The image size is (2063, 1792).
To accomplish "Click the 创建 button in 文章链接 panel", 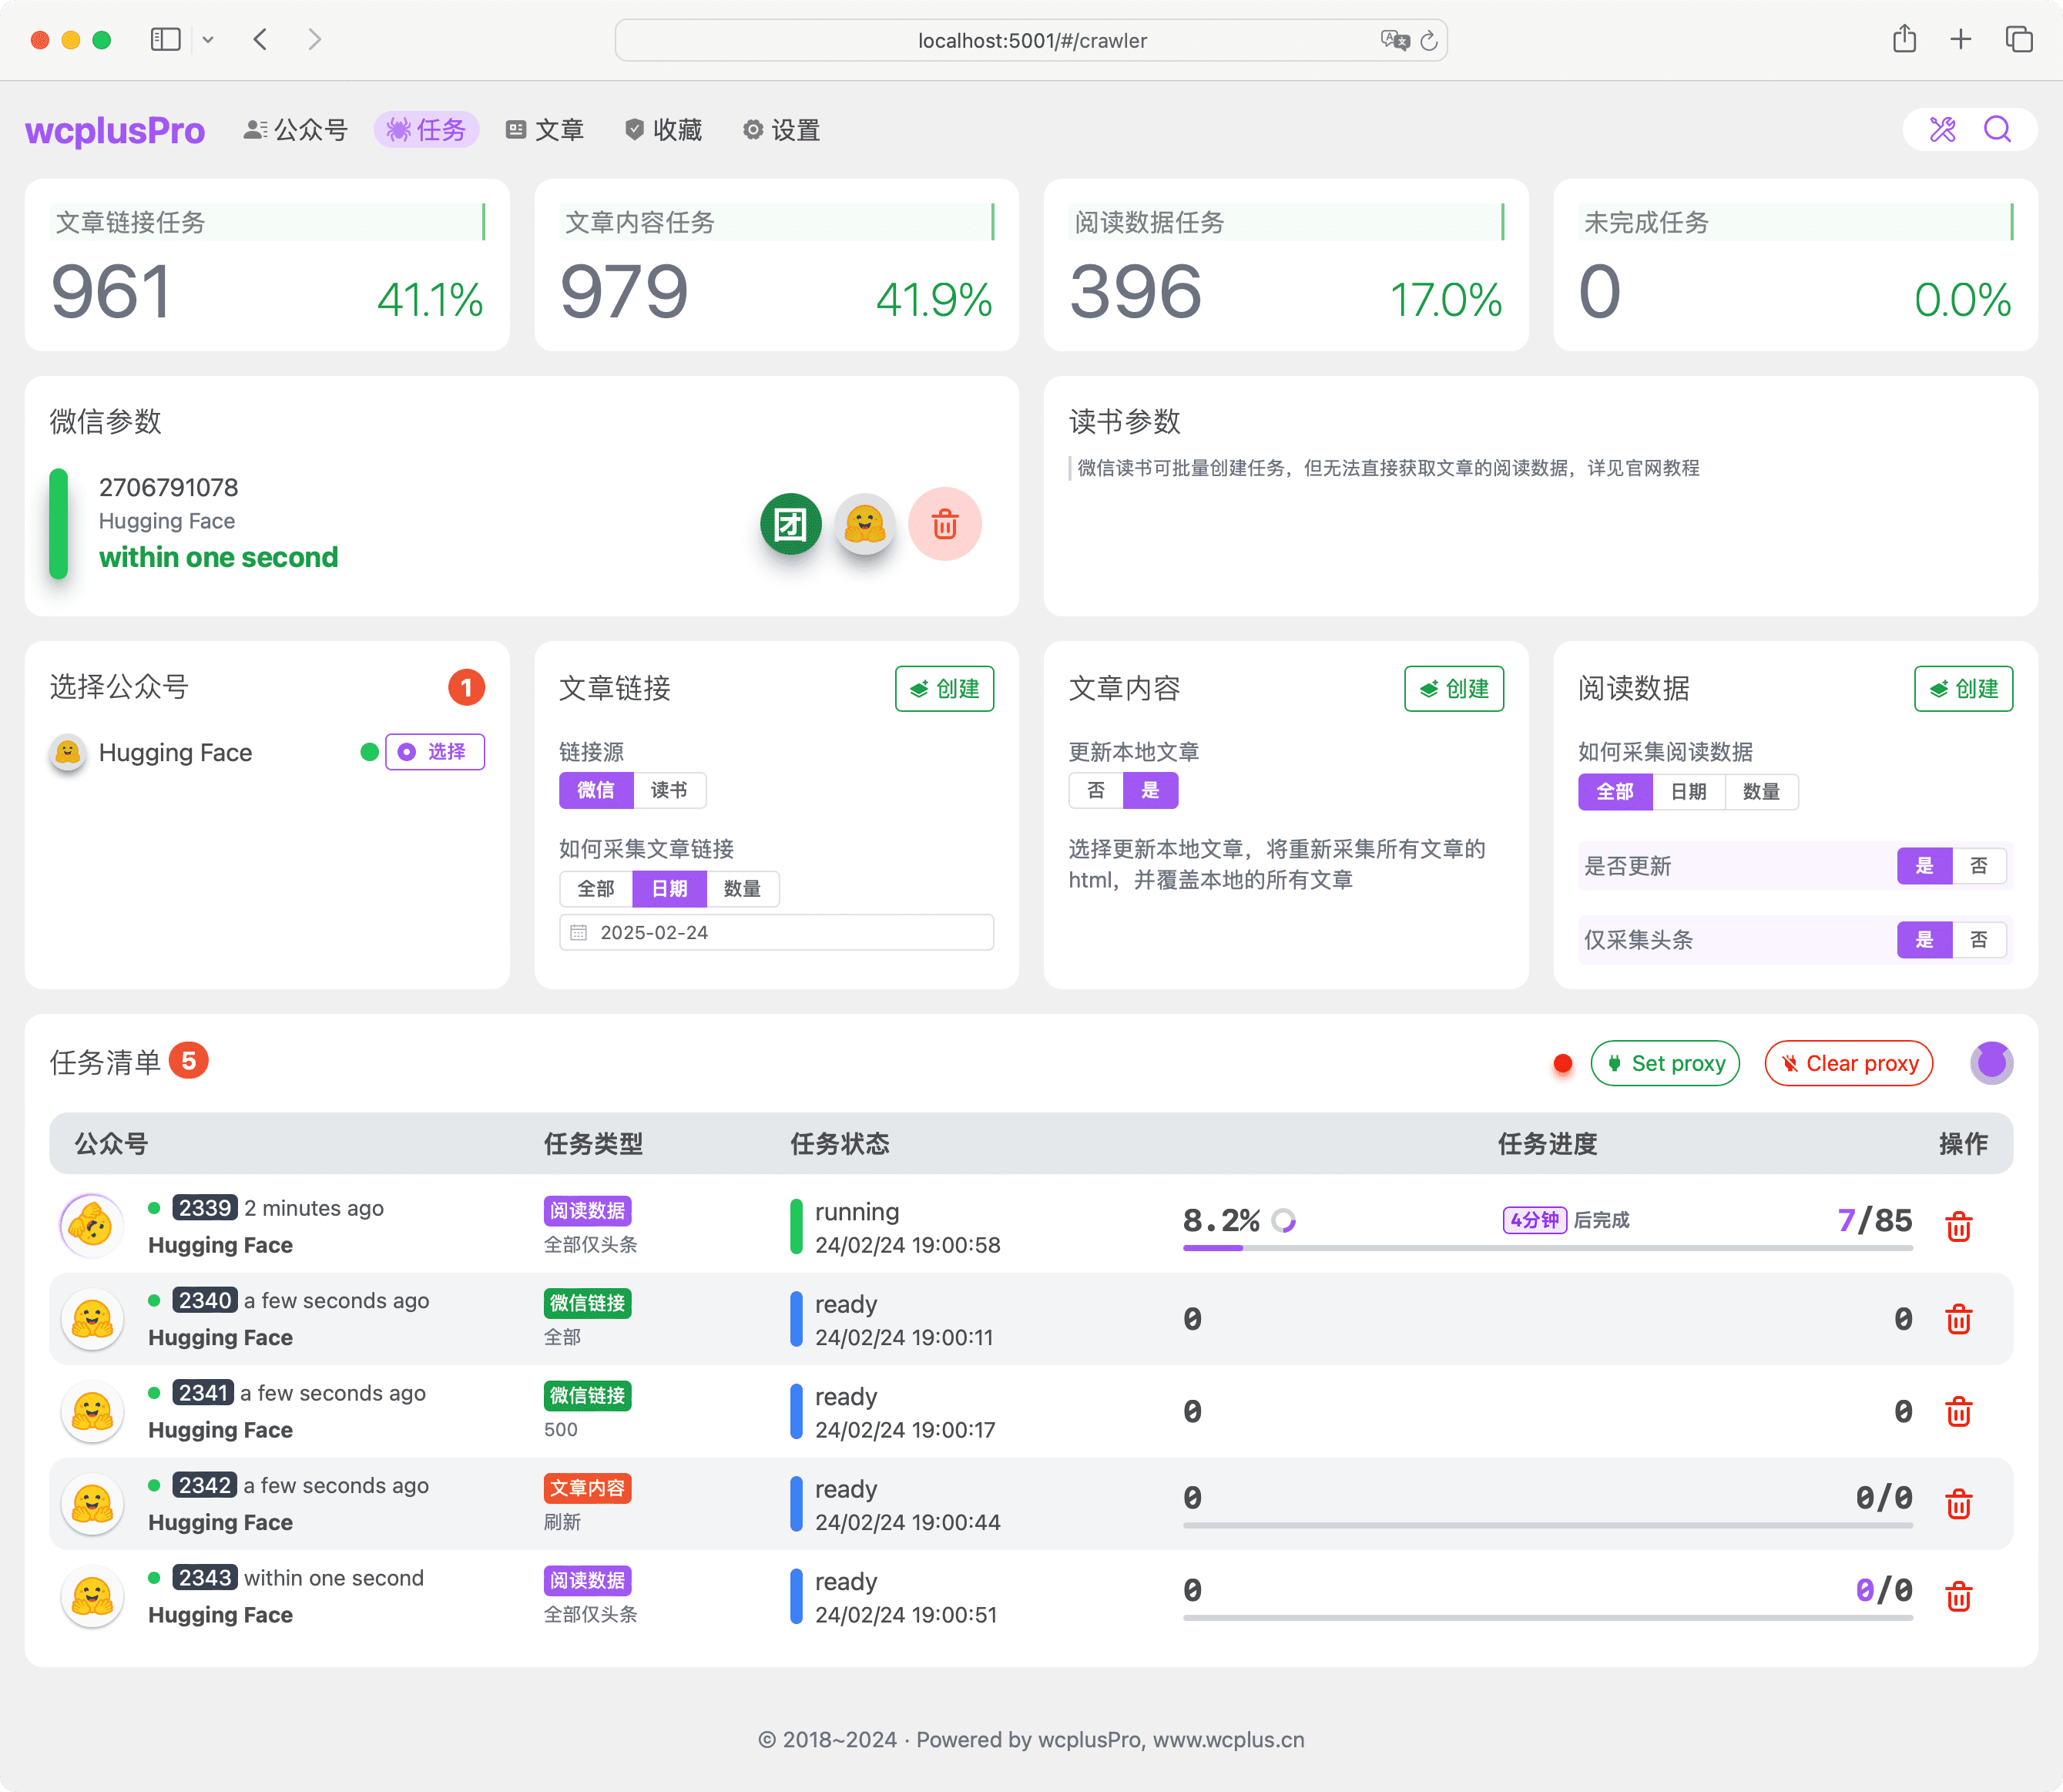I will pos(944,688).
